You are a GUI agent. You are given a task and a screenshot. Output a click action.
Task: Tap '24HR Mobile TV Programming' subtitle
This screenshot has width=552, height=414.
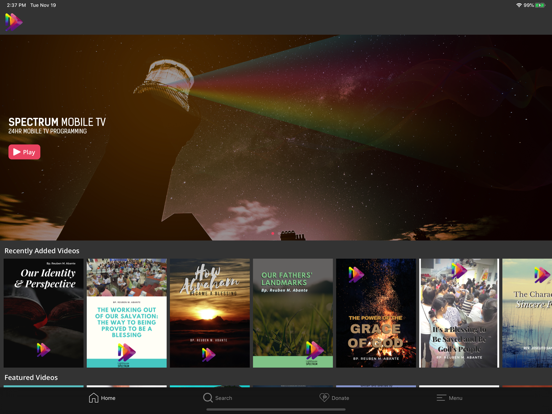[48, 131]
